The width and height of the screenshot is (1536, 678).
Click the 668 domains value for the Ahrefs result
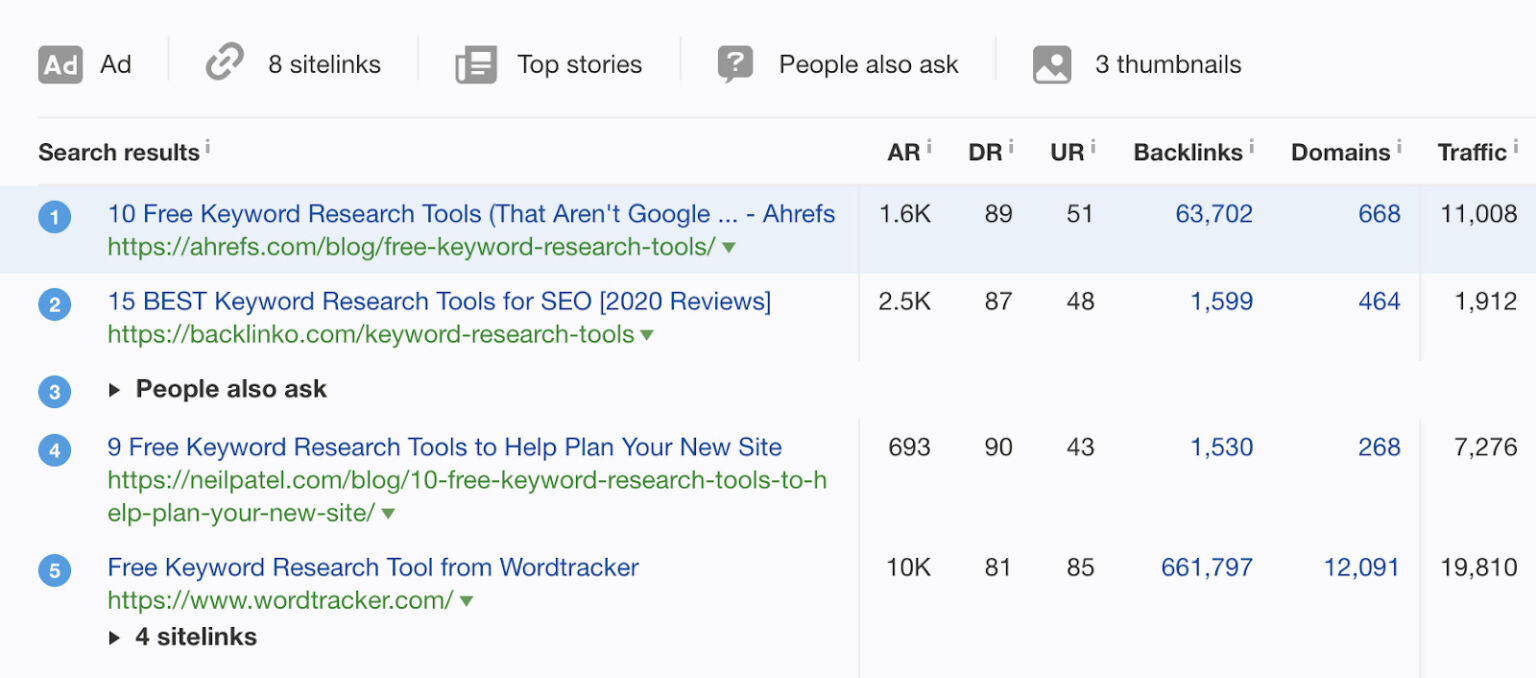tap(1381, 213)
